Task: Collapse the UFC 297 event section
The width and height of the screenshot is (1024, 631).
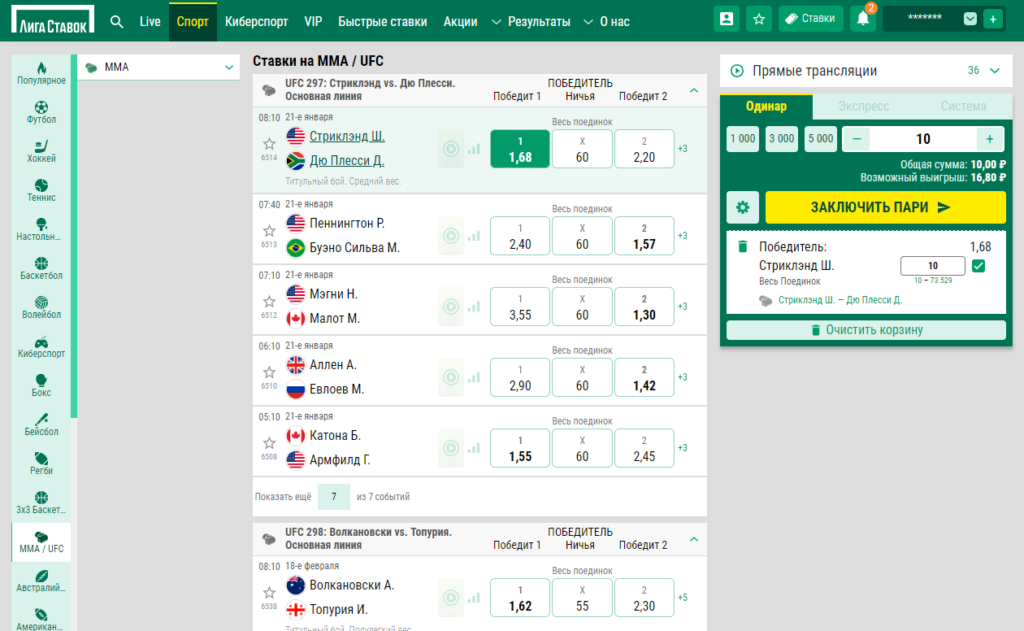Action: click(x=694, y=90)
